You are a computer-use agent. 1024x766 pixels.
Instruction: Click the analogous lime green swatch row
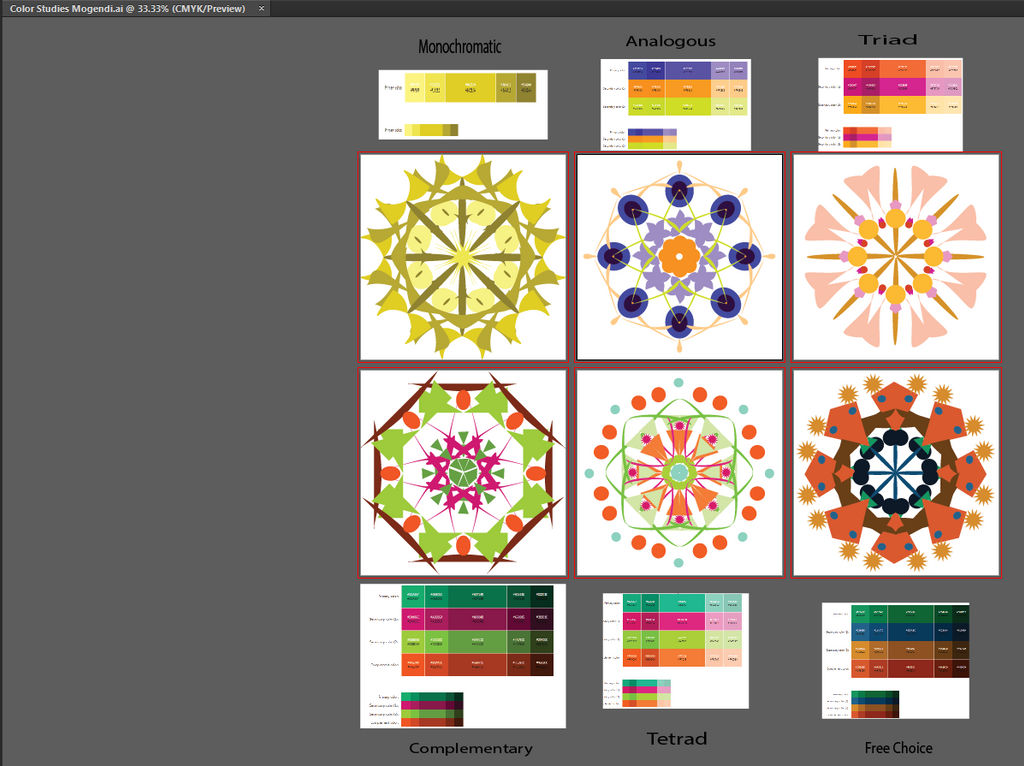click(x=687, y=106)
